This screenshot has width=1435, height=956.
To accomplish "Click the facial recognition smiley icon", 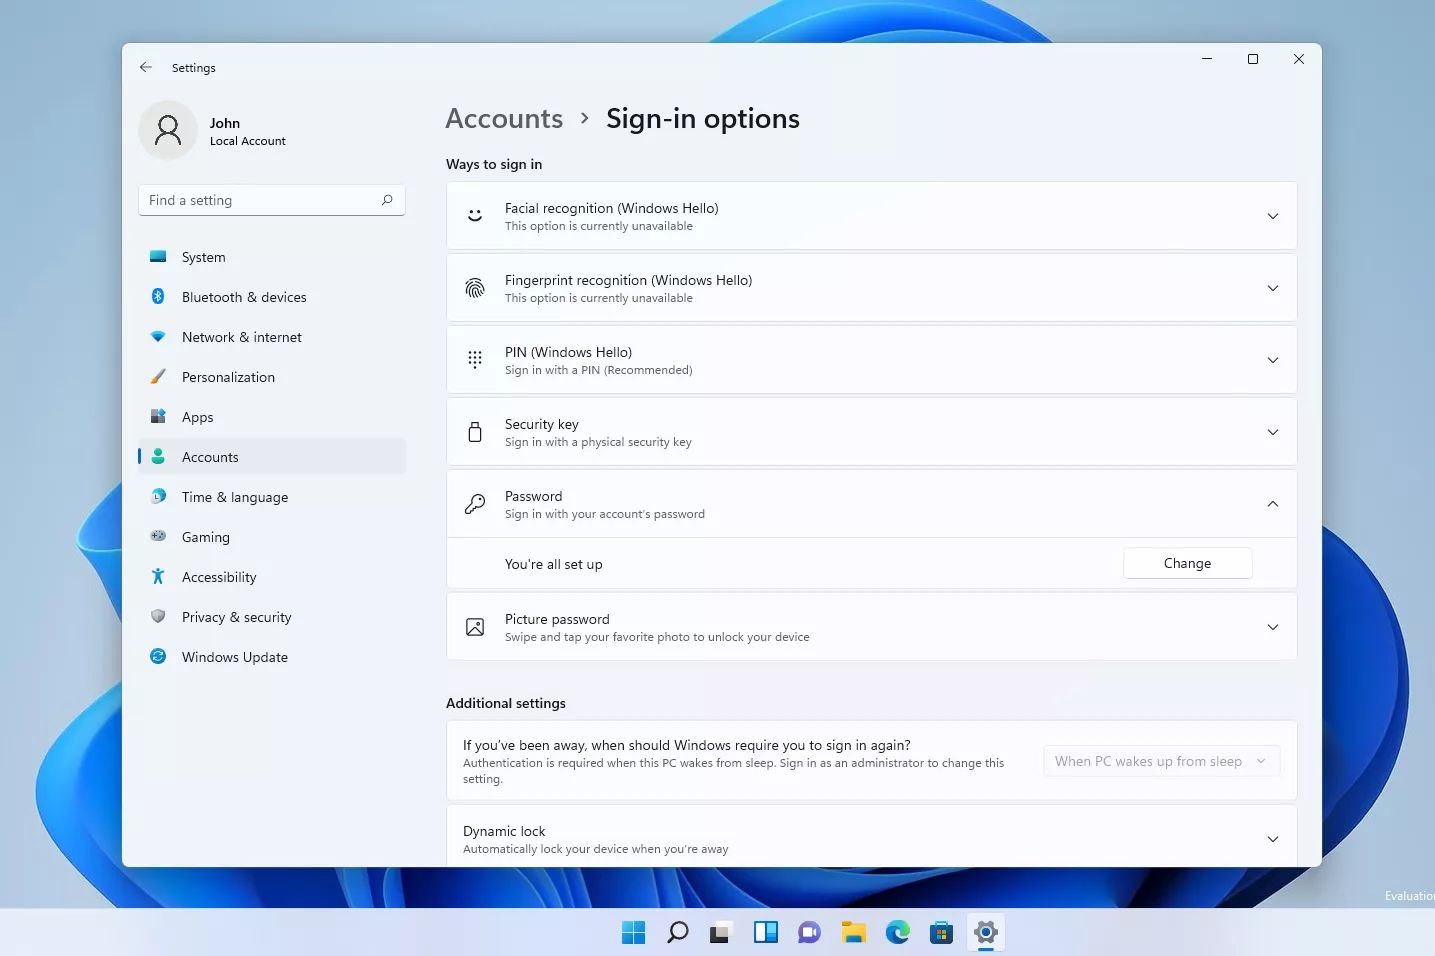I will point(475,215).
